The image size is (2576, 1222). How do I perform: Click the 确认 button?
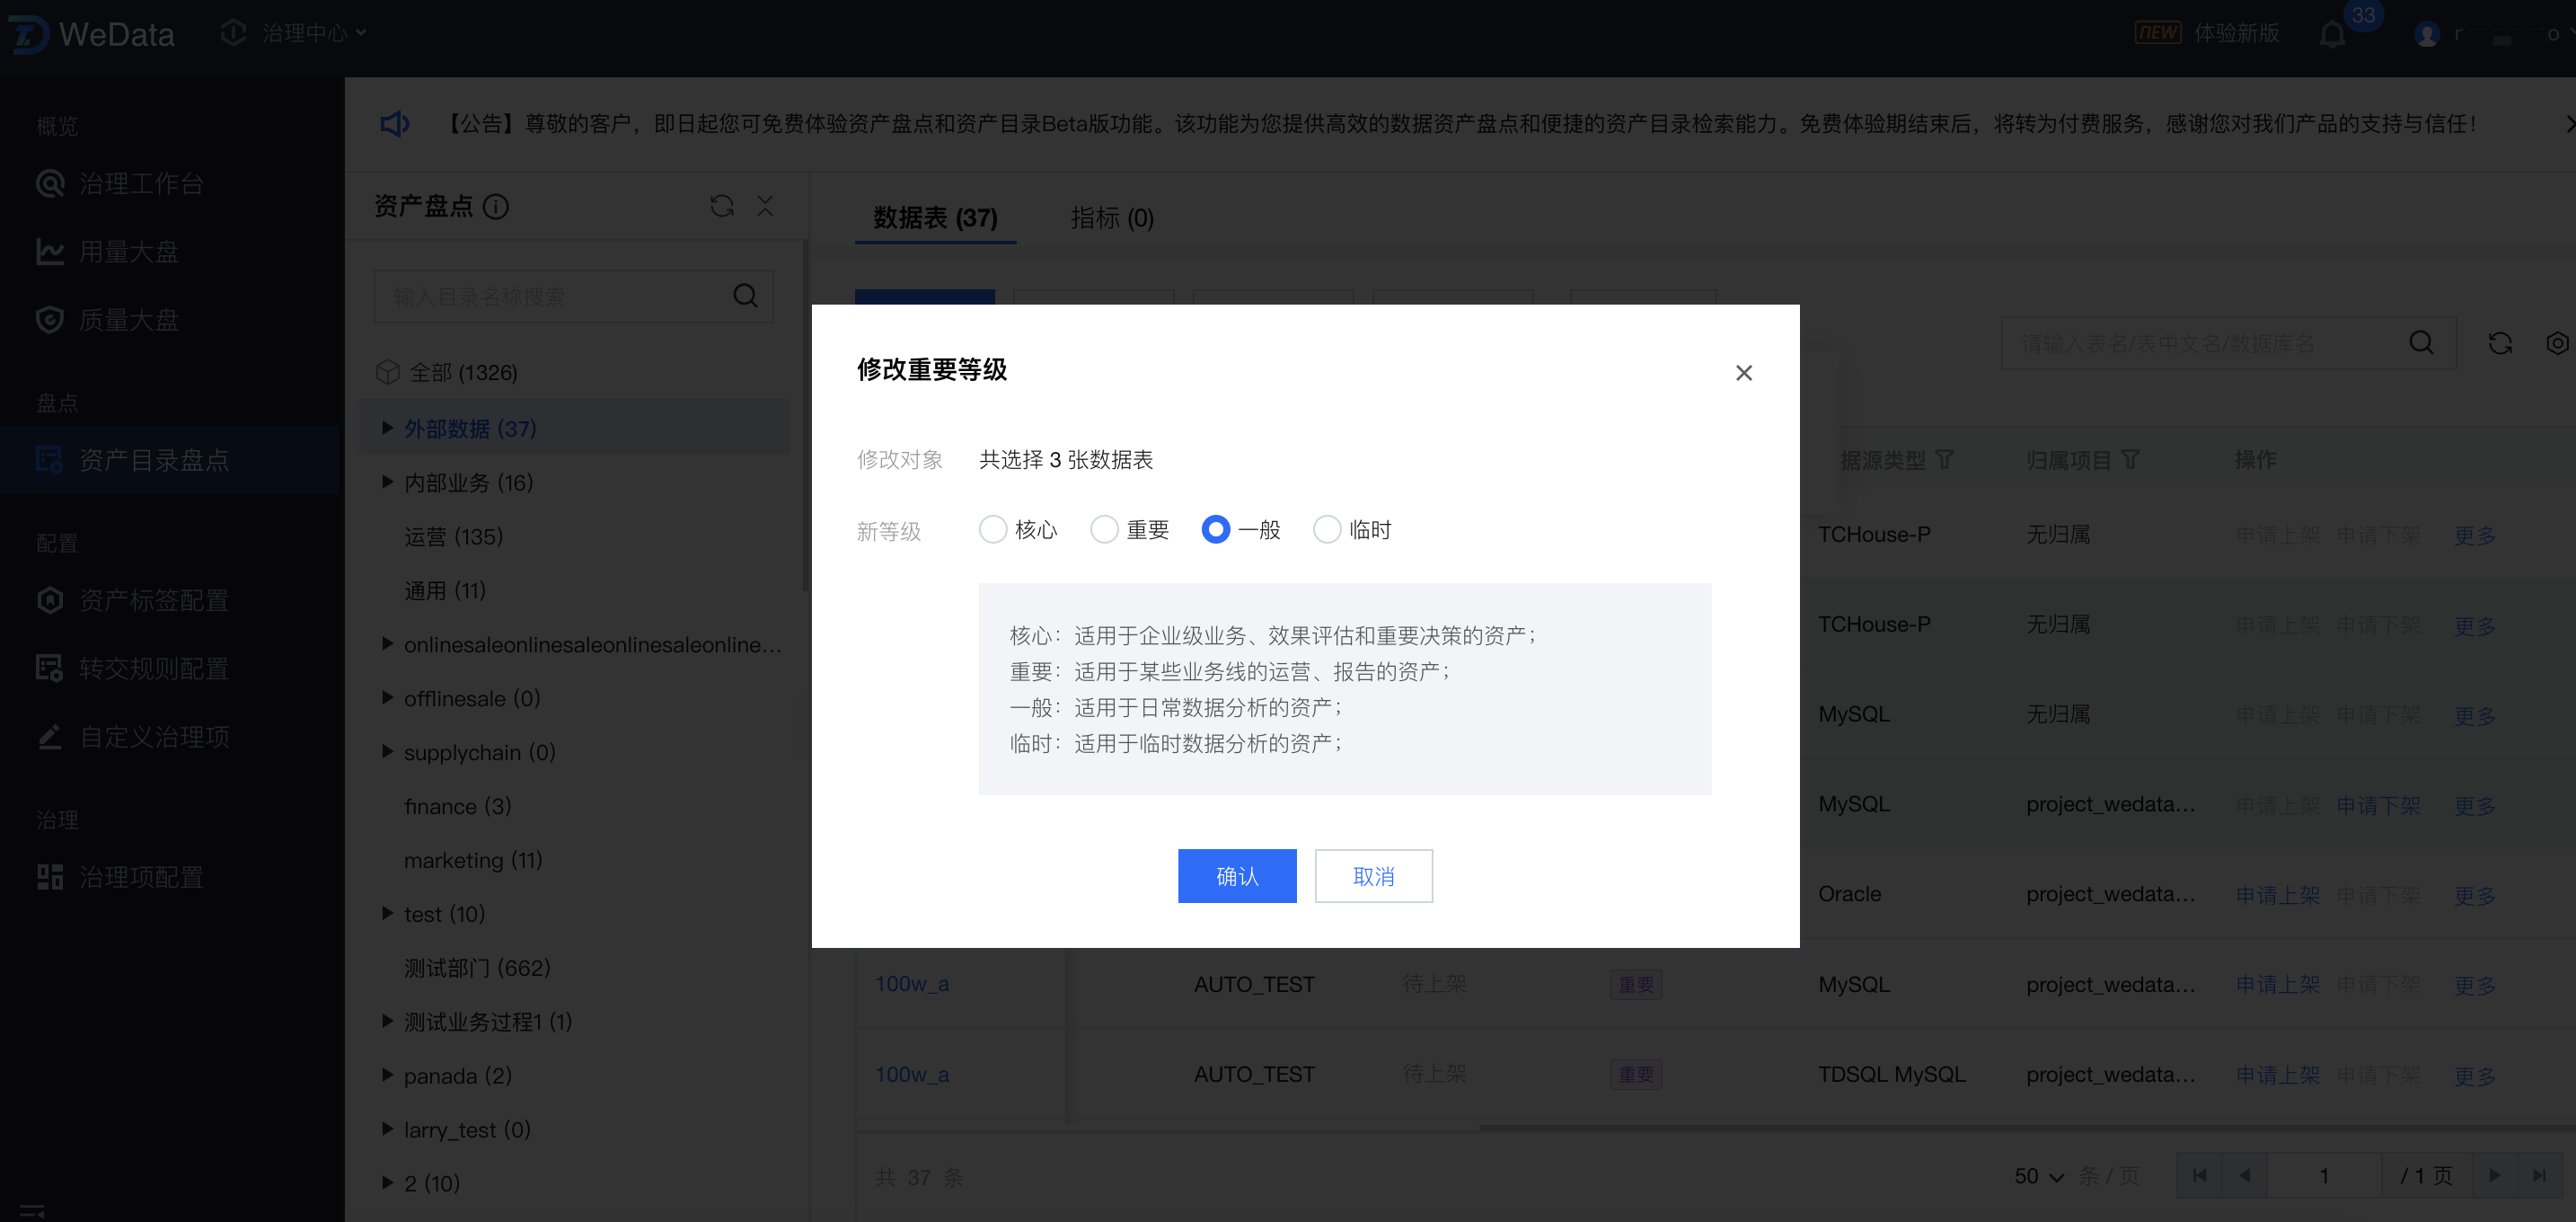[1236, 876]
